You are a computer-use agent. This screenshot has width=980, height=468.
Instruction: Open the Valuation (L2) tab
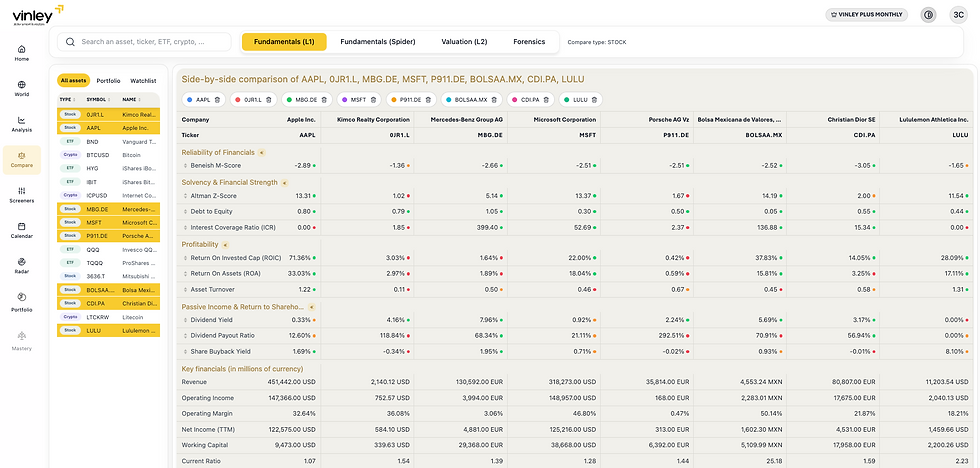pyautogui.click(x=464, y=42)
